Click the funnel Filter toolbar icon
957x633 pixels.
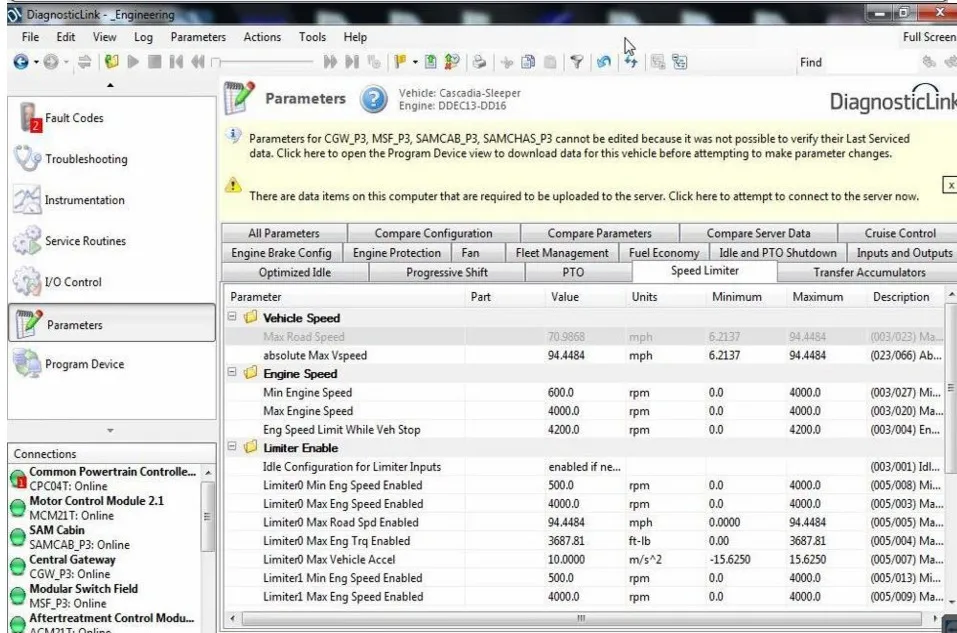pyautogui.click(x=577, y=62)
